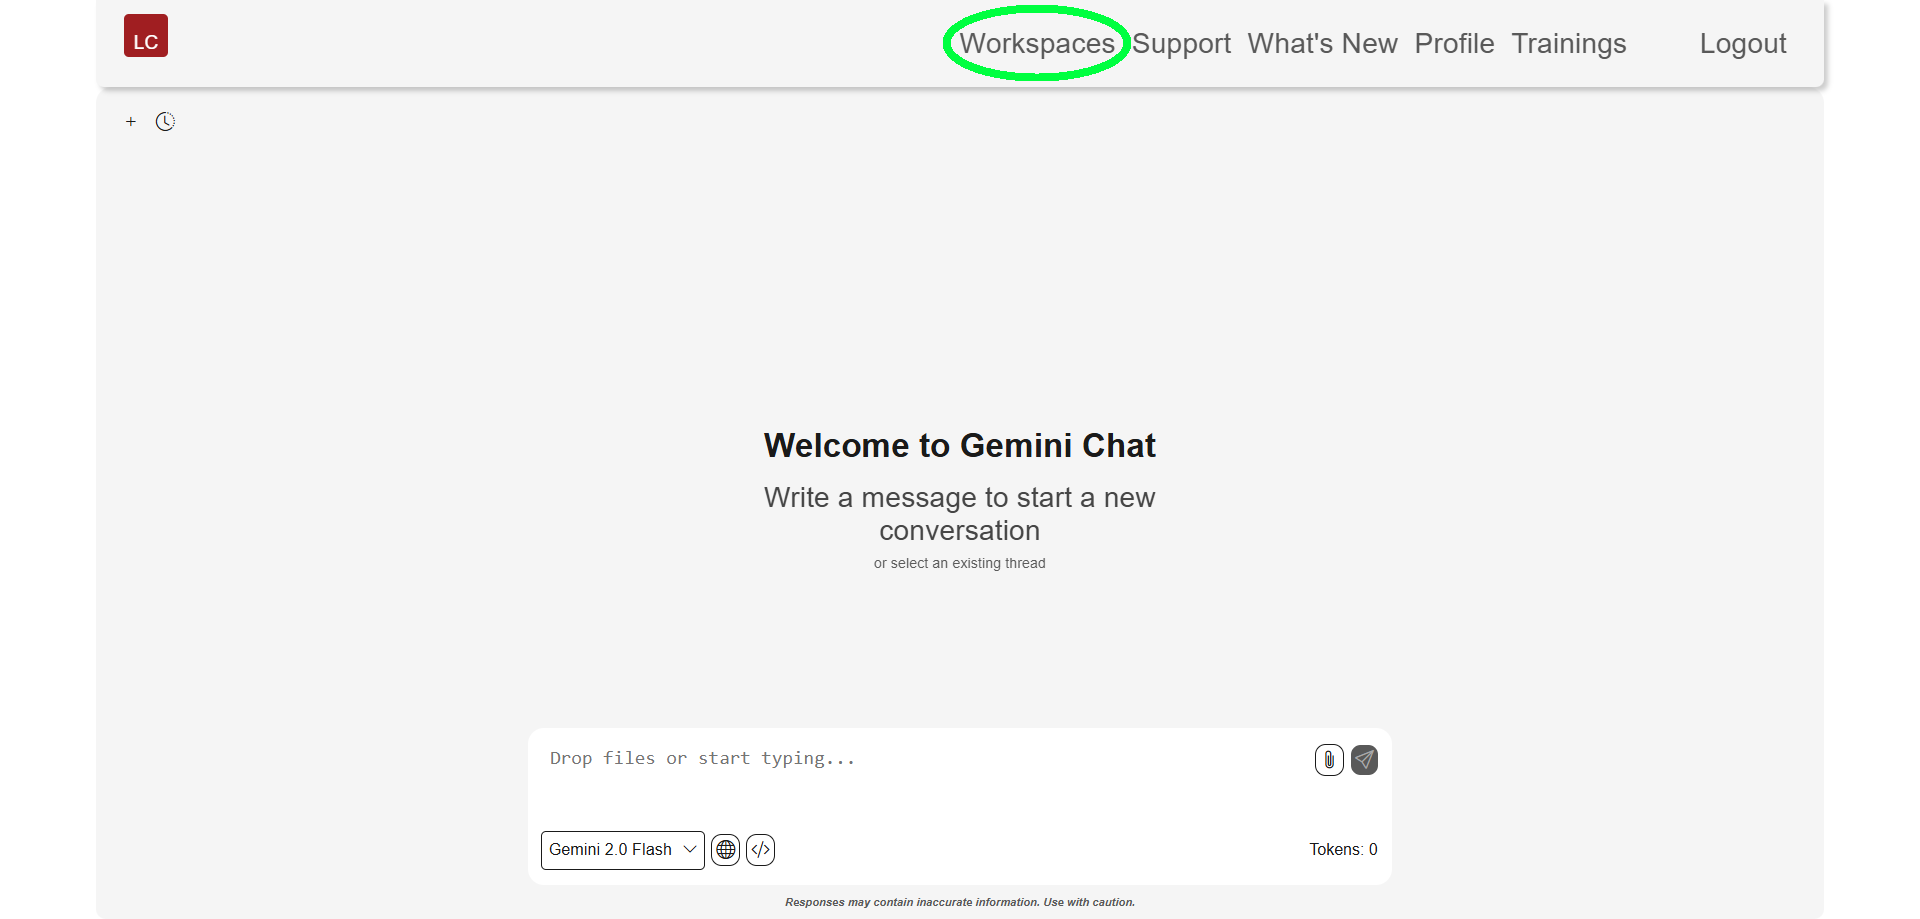Viewport: 1920px width, 919px height.
Task: Toggle web search globe icon
Action: (726, 850)
